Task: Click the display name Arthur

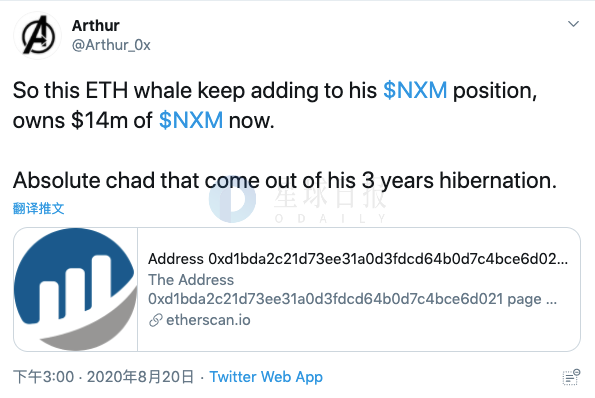Action: tap(96, 26)
